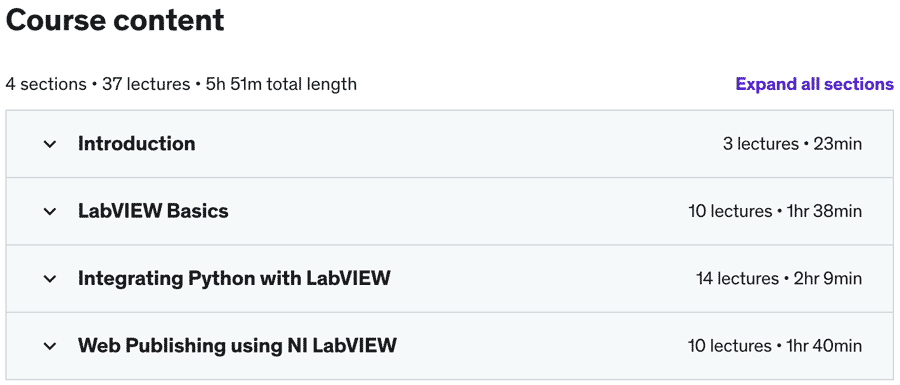This screenshot has height=385, width=900.
Task: Click the 37 lectures summary text
Action: point(146,84)
